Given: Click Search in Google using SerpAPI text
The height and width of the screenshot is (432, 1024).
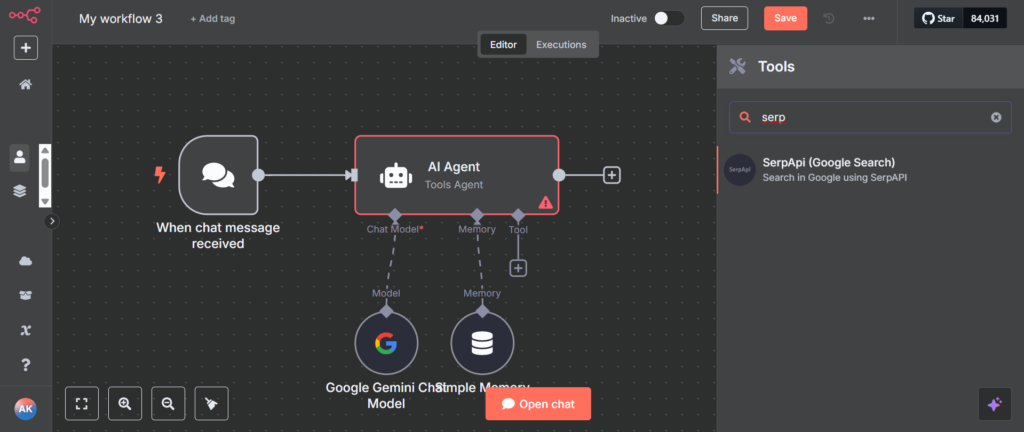Looking at the screenshot, I should click(835, 177).
